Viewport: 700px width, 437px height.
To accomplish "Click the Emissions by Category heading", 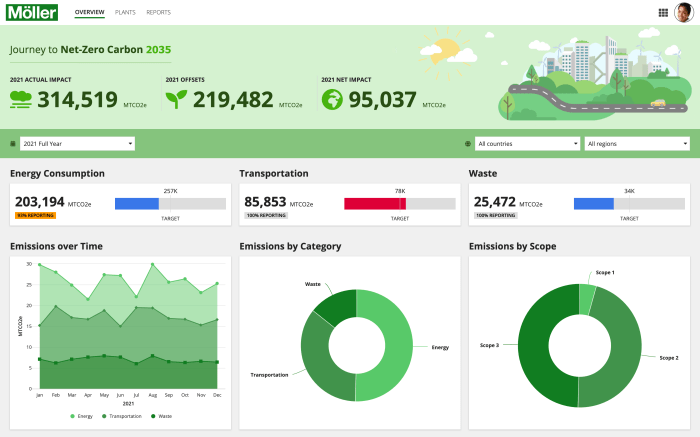I will tap(290, 246).
